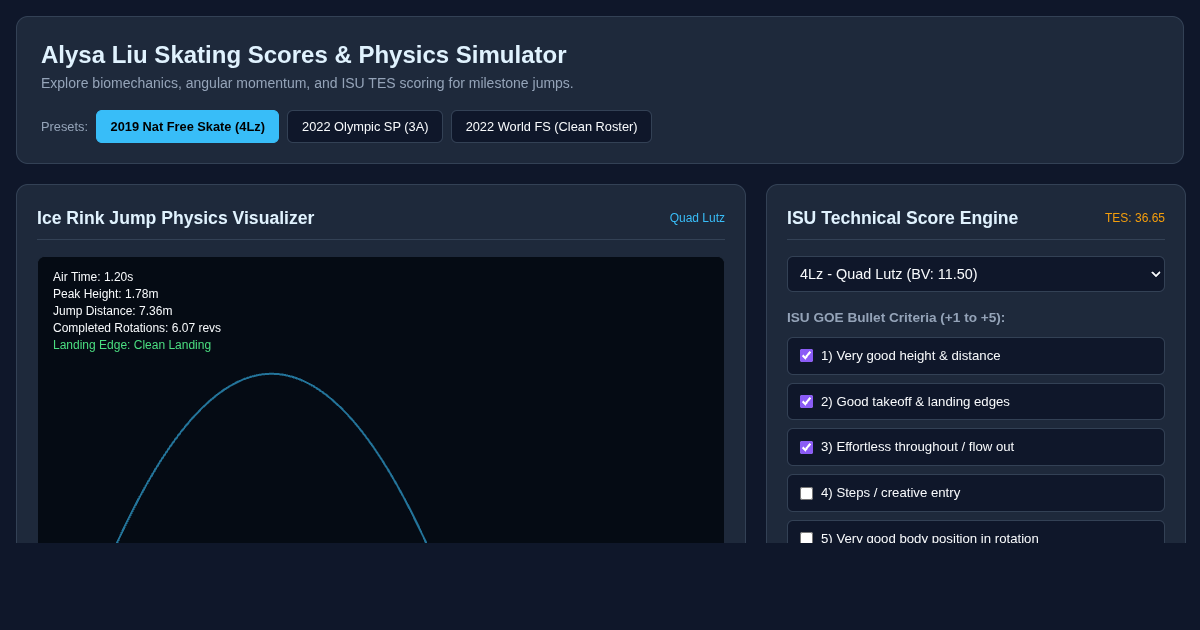
Task: Click ISU GOE Bullet Criteria label
Action: pyautogui.click(x=896, y=318)
